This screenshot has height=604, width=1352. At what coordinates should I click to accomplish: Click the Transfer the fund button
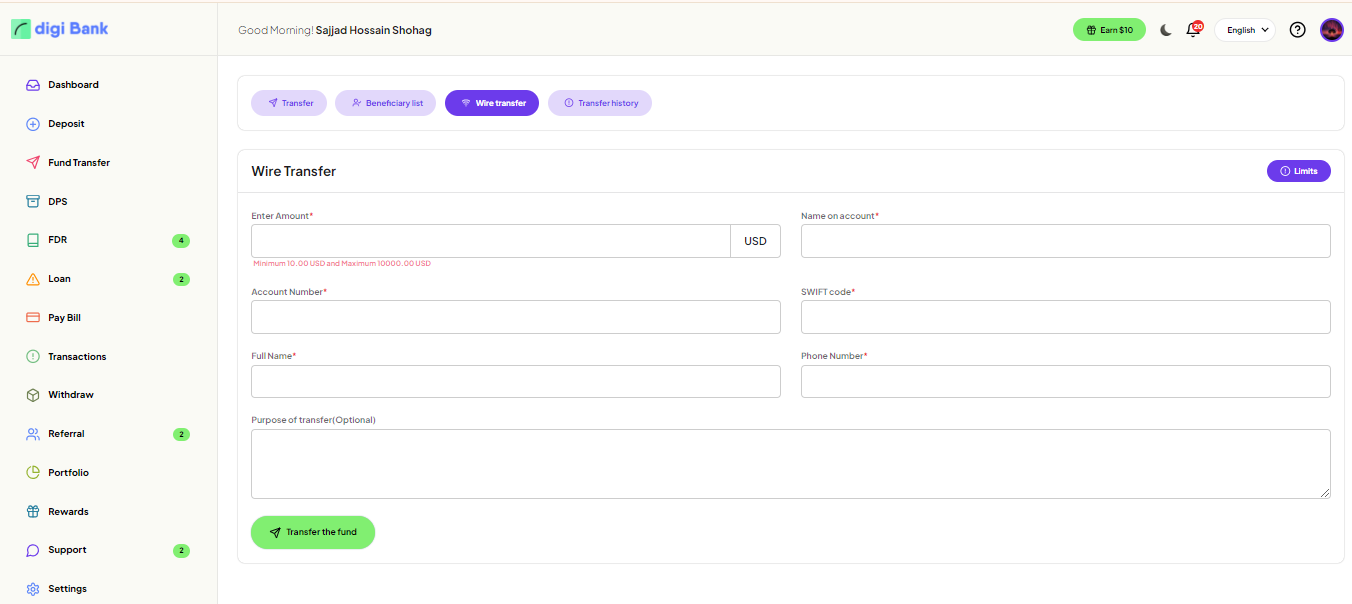pyautogui.click(x=313, y=532)
